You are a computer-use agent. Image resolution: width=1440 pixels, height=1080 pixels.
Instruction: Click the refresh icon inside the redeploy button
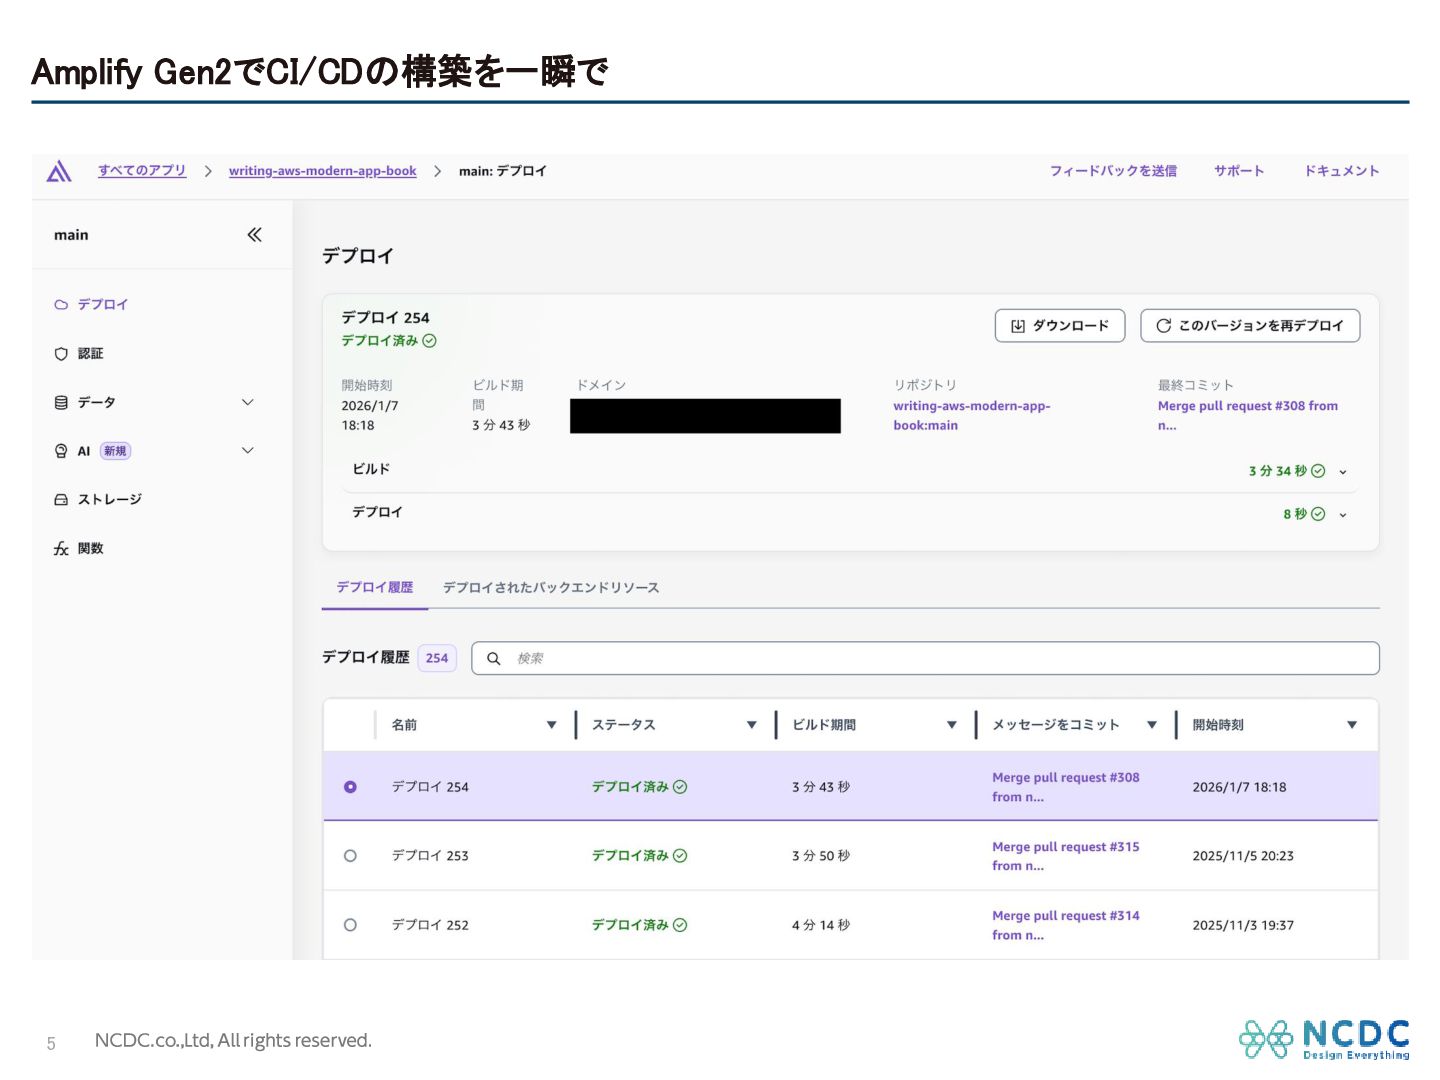click(1164, 326)
